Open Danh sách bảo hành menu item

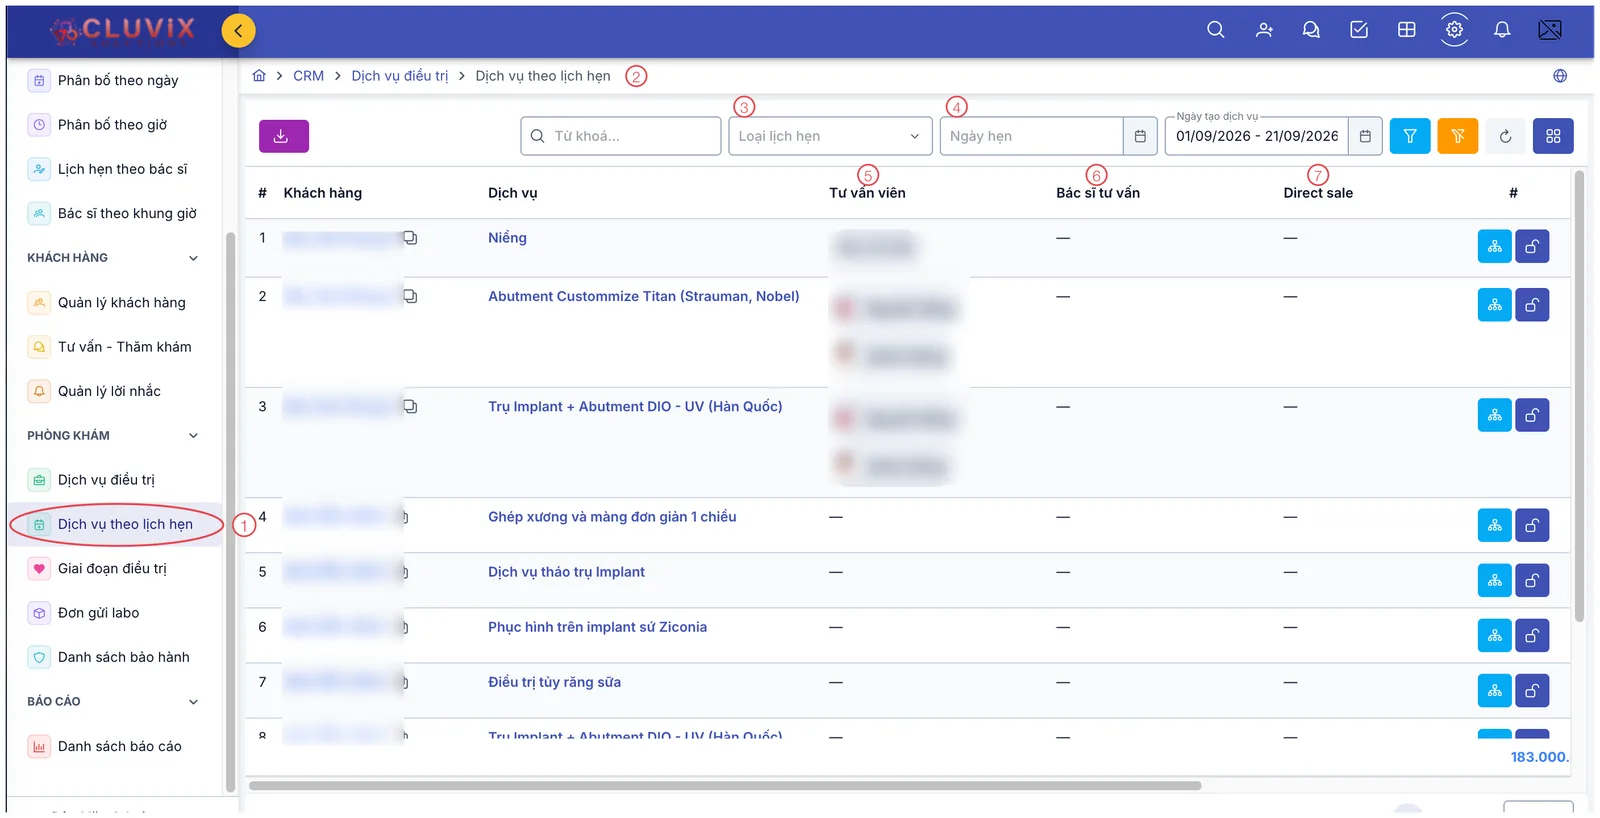point(123,657)
